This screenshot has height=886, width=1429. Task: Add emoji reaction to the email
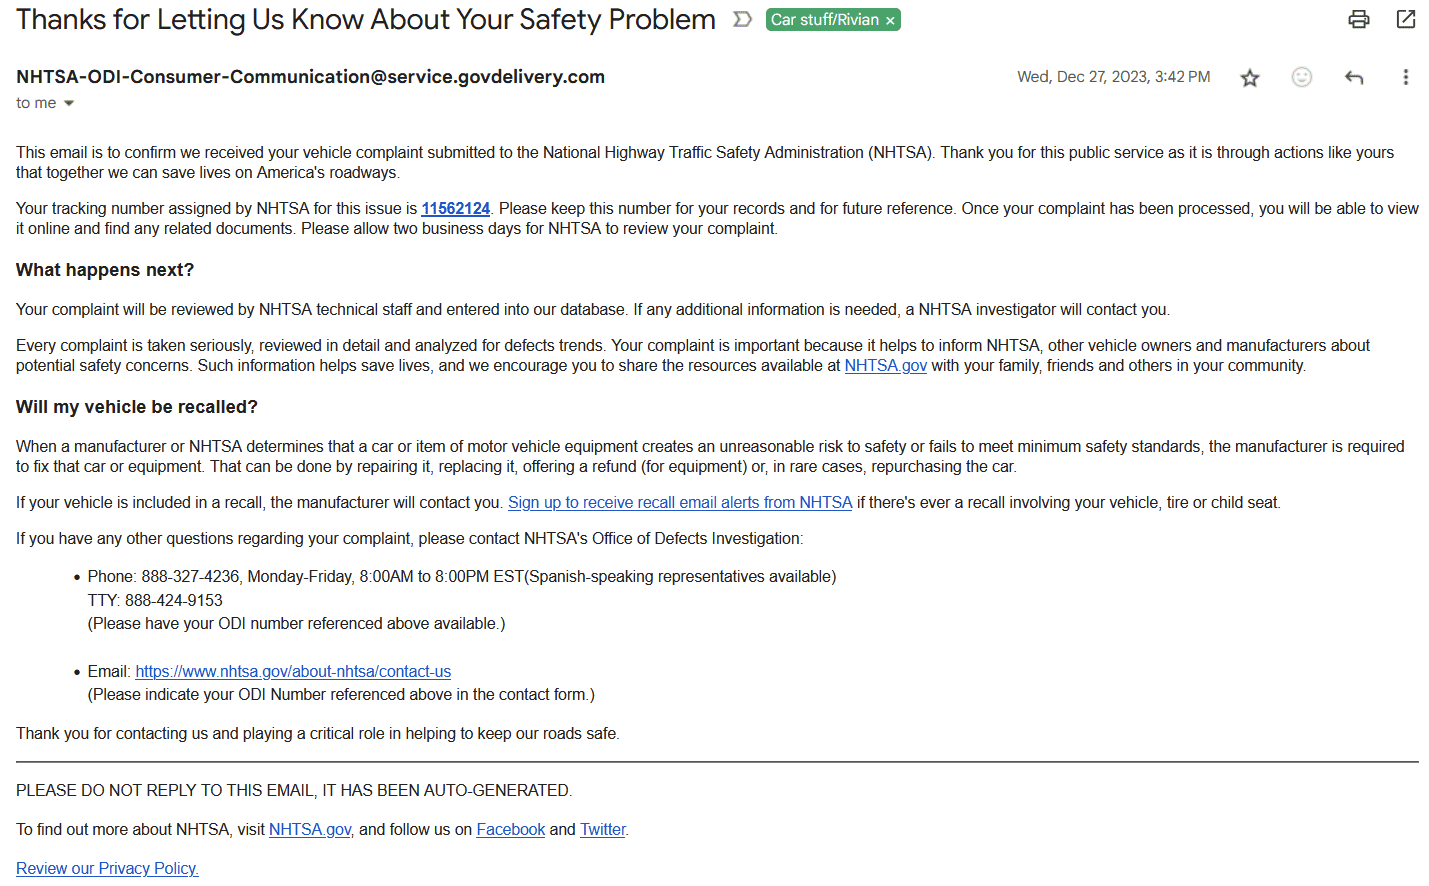pos(1301,77)
